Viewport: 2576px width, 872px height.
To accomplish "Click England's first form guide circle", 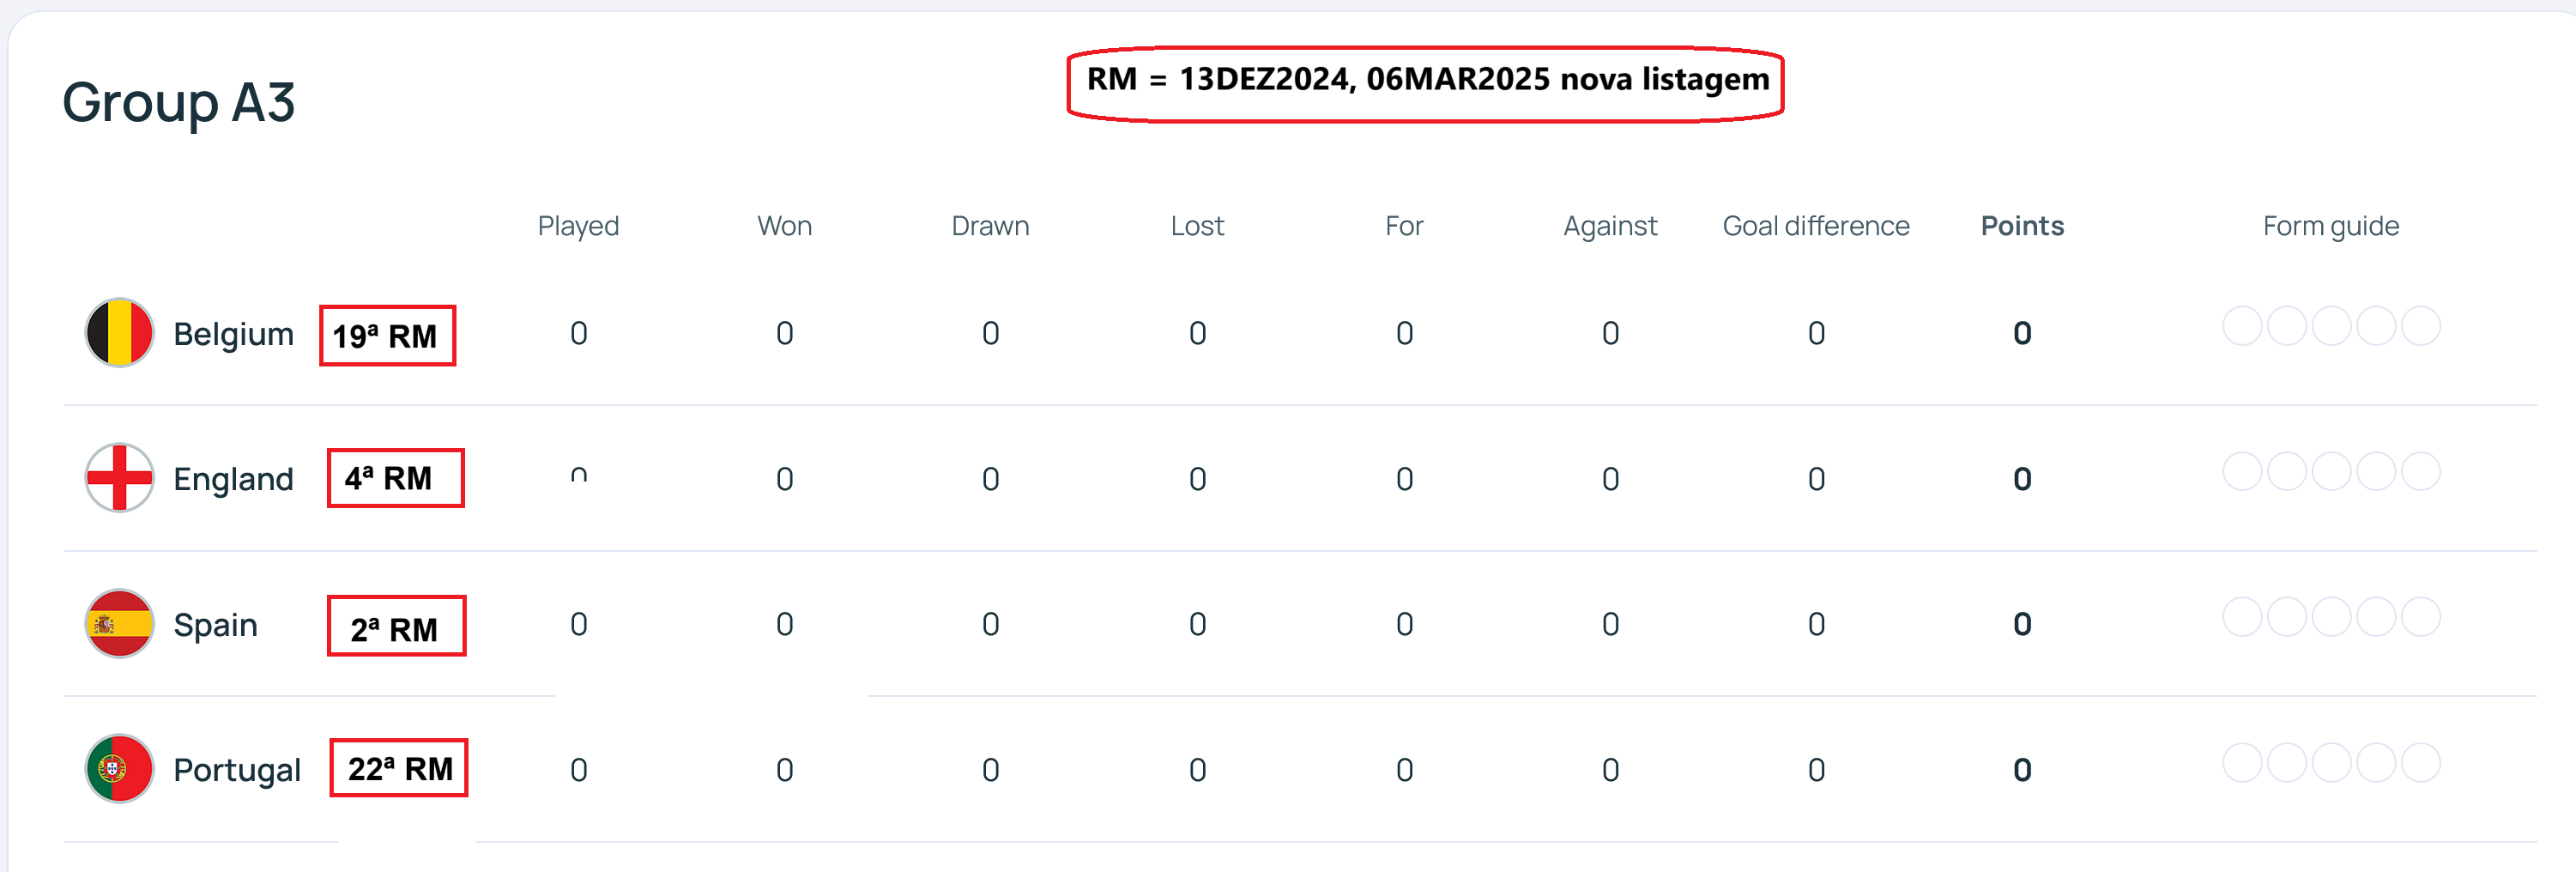I will [x=2242, y=471].
